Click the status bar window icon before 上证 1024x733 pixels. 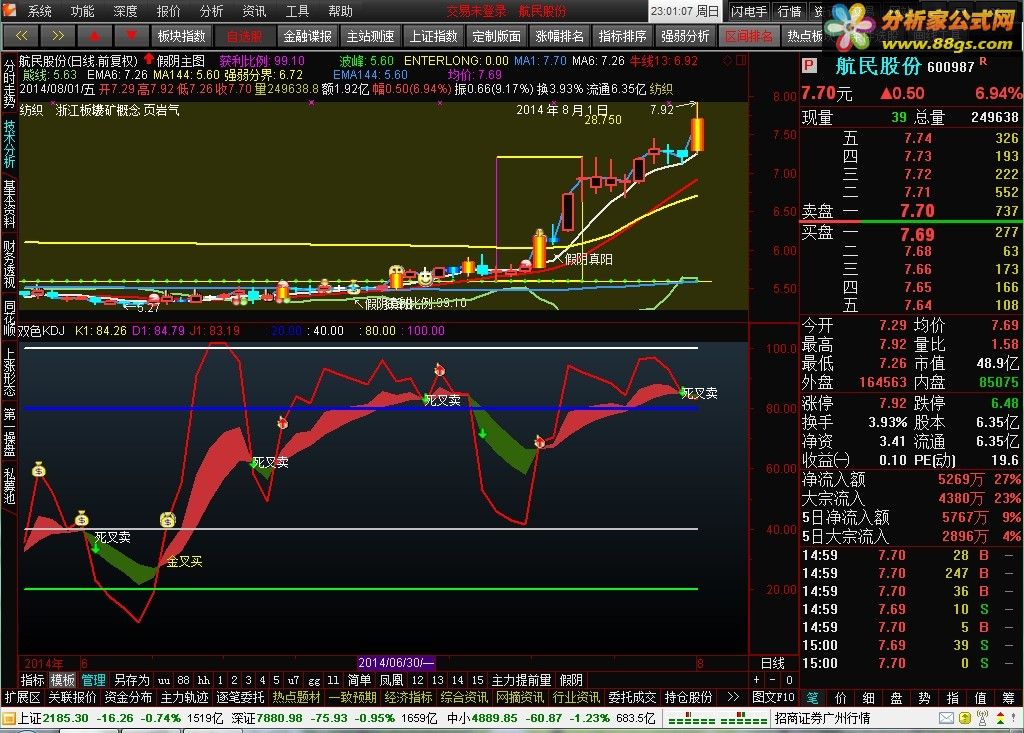coord(8,719)
